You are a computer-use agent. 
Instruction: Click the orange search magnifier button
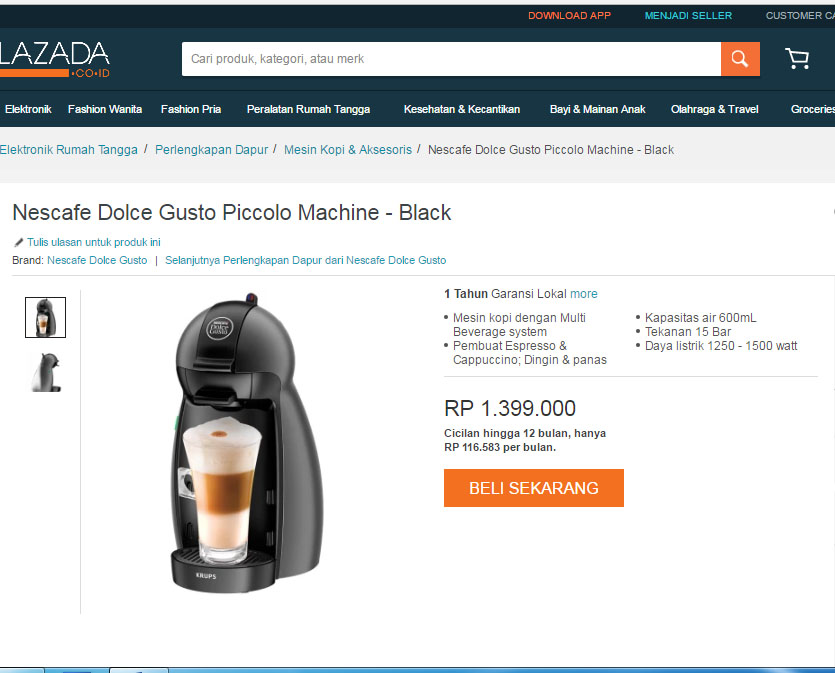click(740, 59)
